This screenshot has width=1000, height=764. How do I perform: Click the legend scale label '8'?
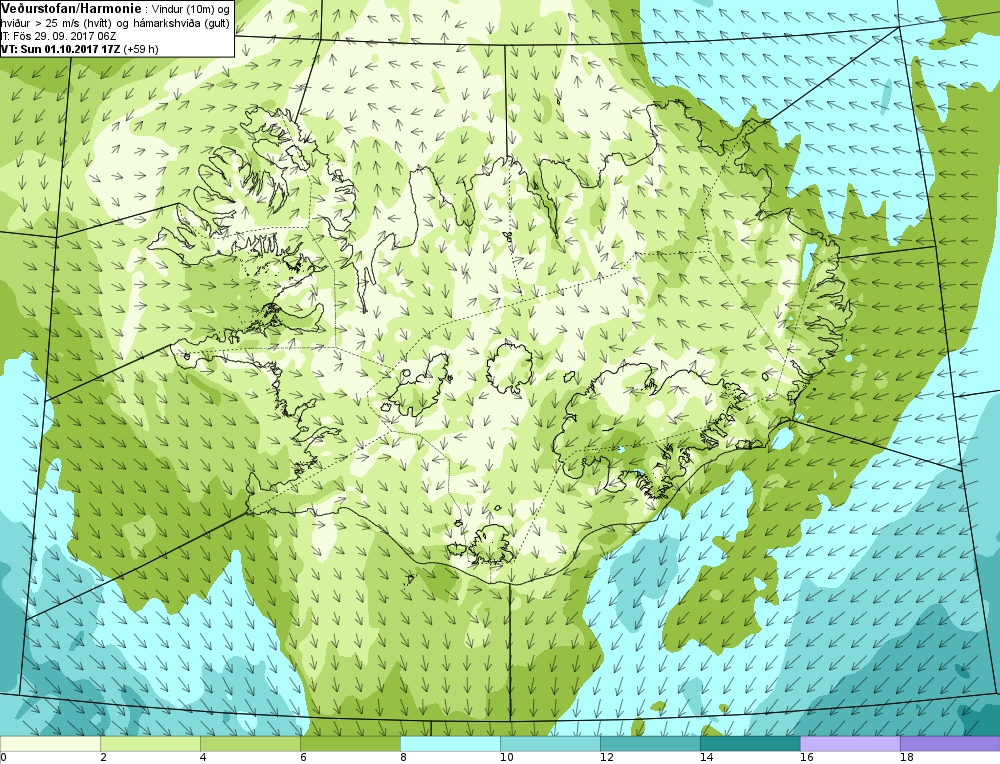click(x=404, y=758)
